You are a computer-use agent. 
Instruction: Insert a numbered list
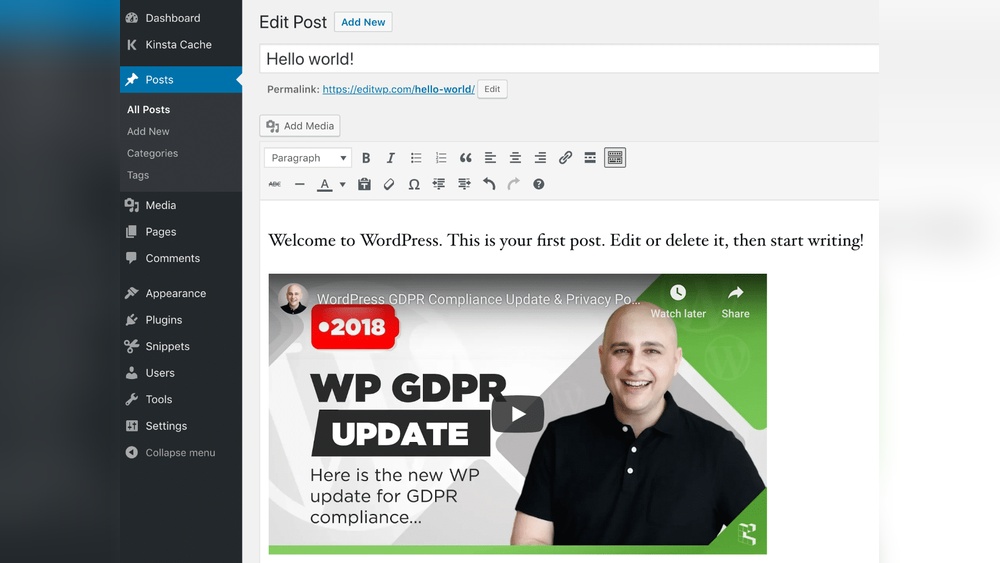(x=441, y=157)
